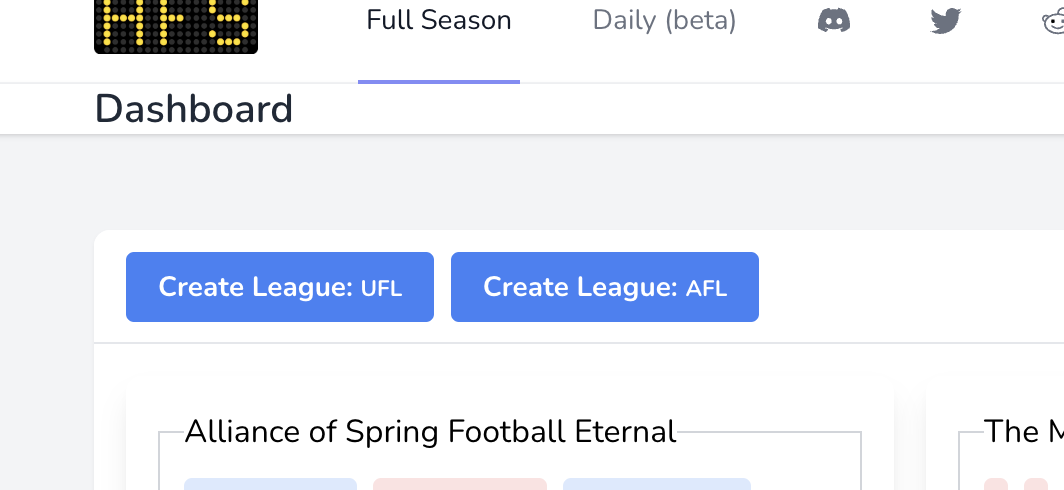Screen dimensions: 1064x490
Task: Click the first blue badge under Alliance league
Action: click(270, 484)
